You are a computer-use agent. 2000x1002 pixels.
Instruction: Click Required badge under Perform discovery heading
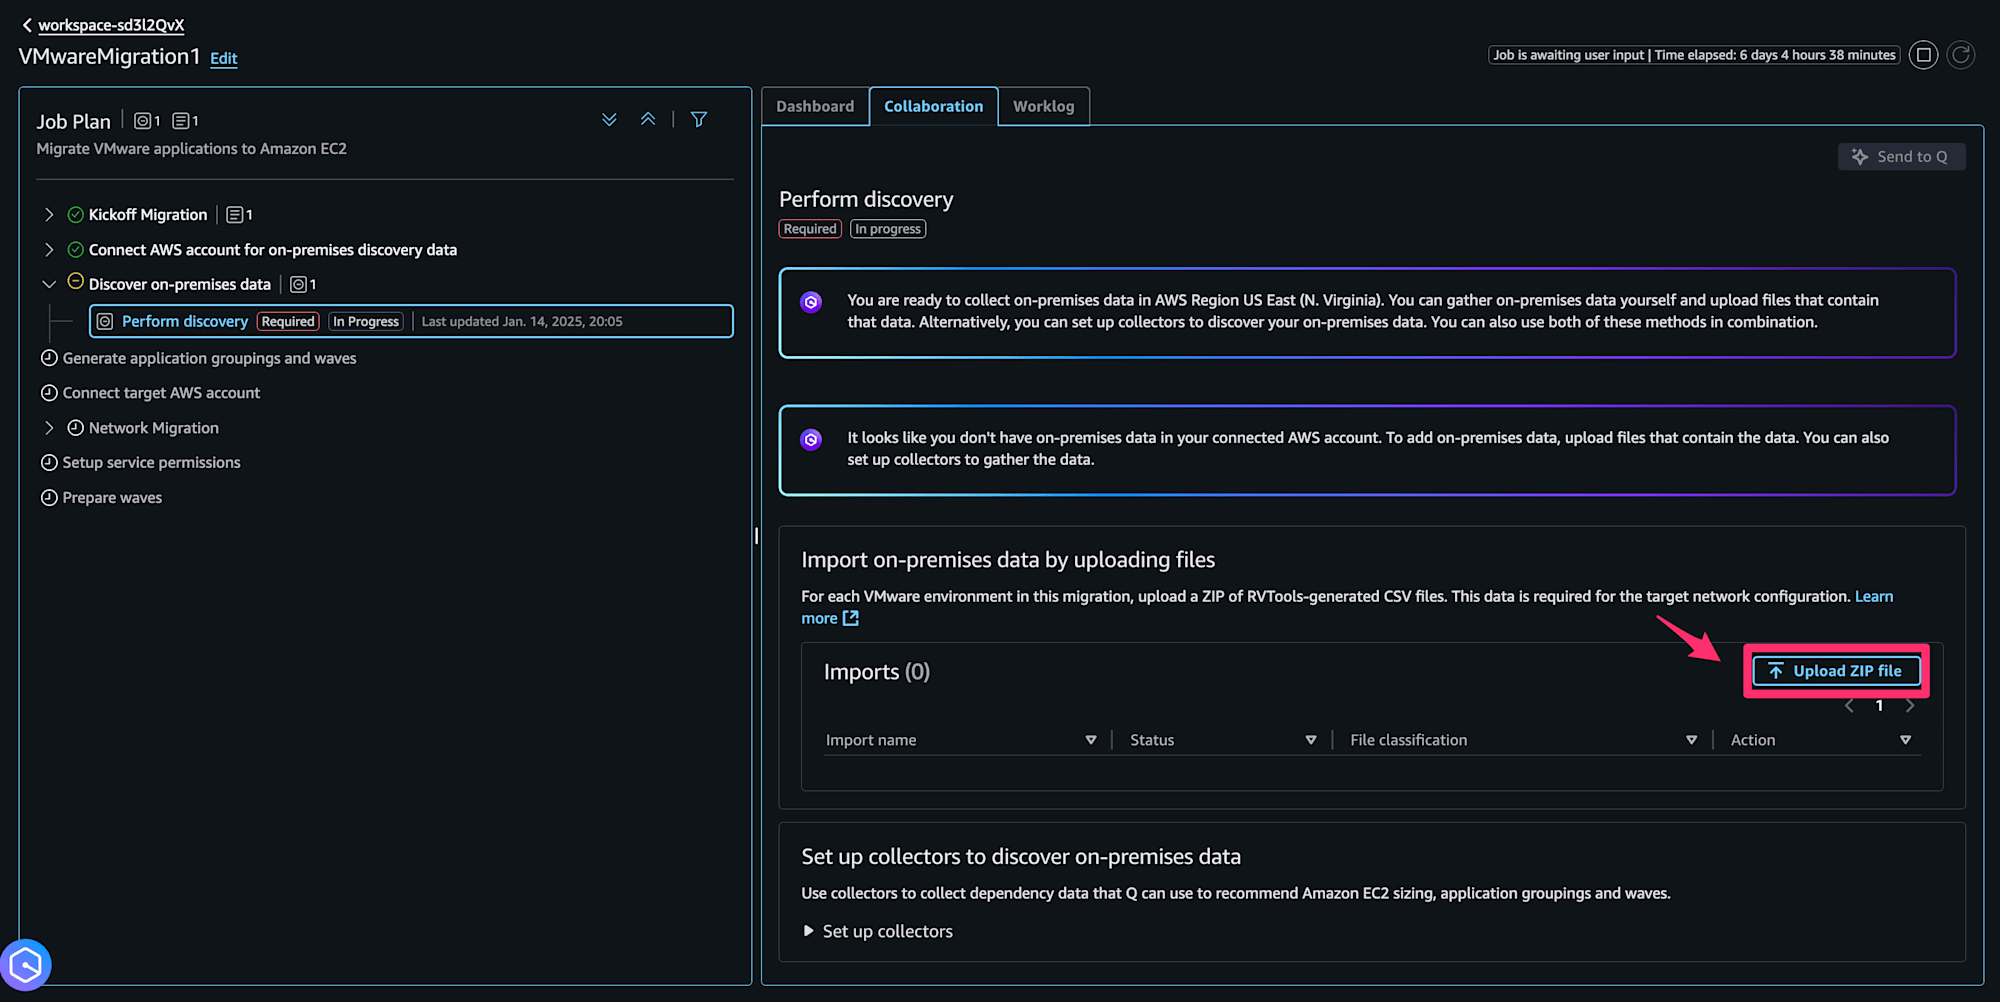pos(810,229)
